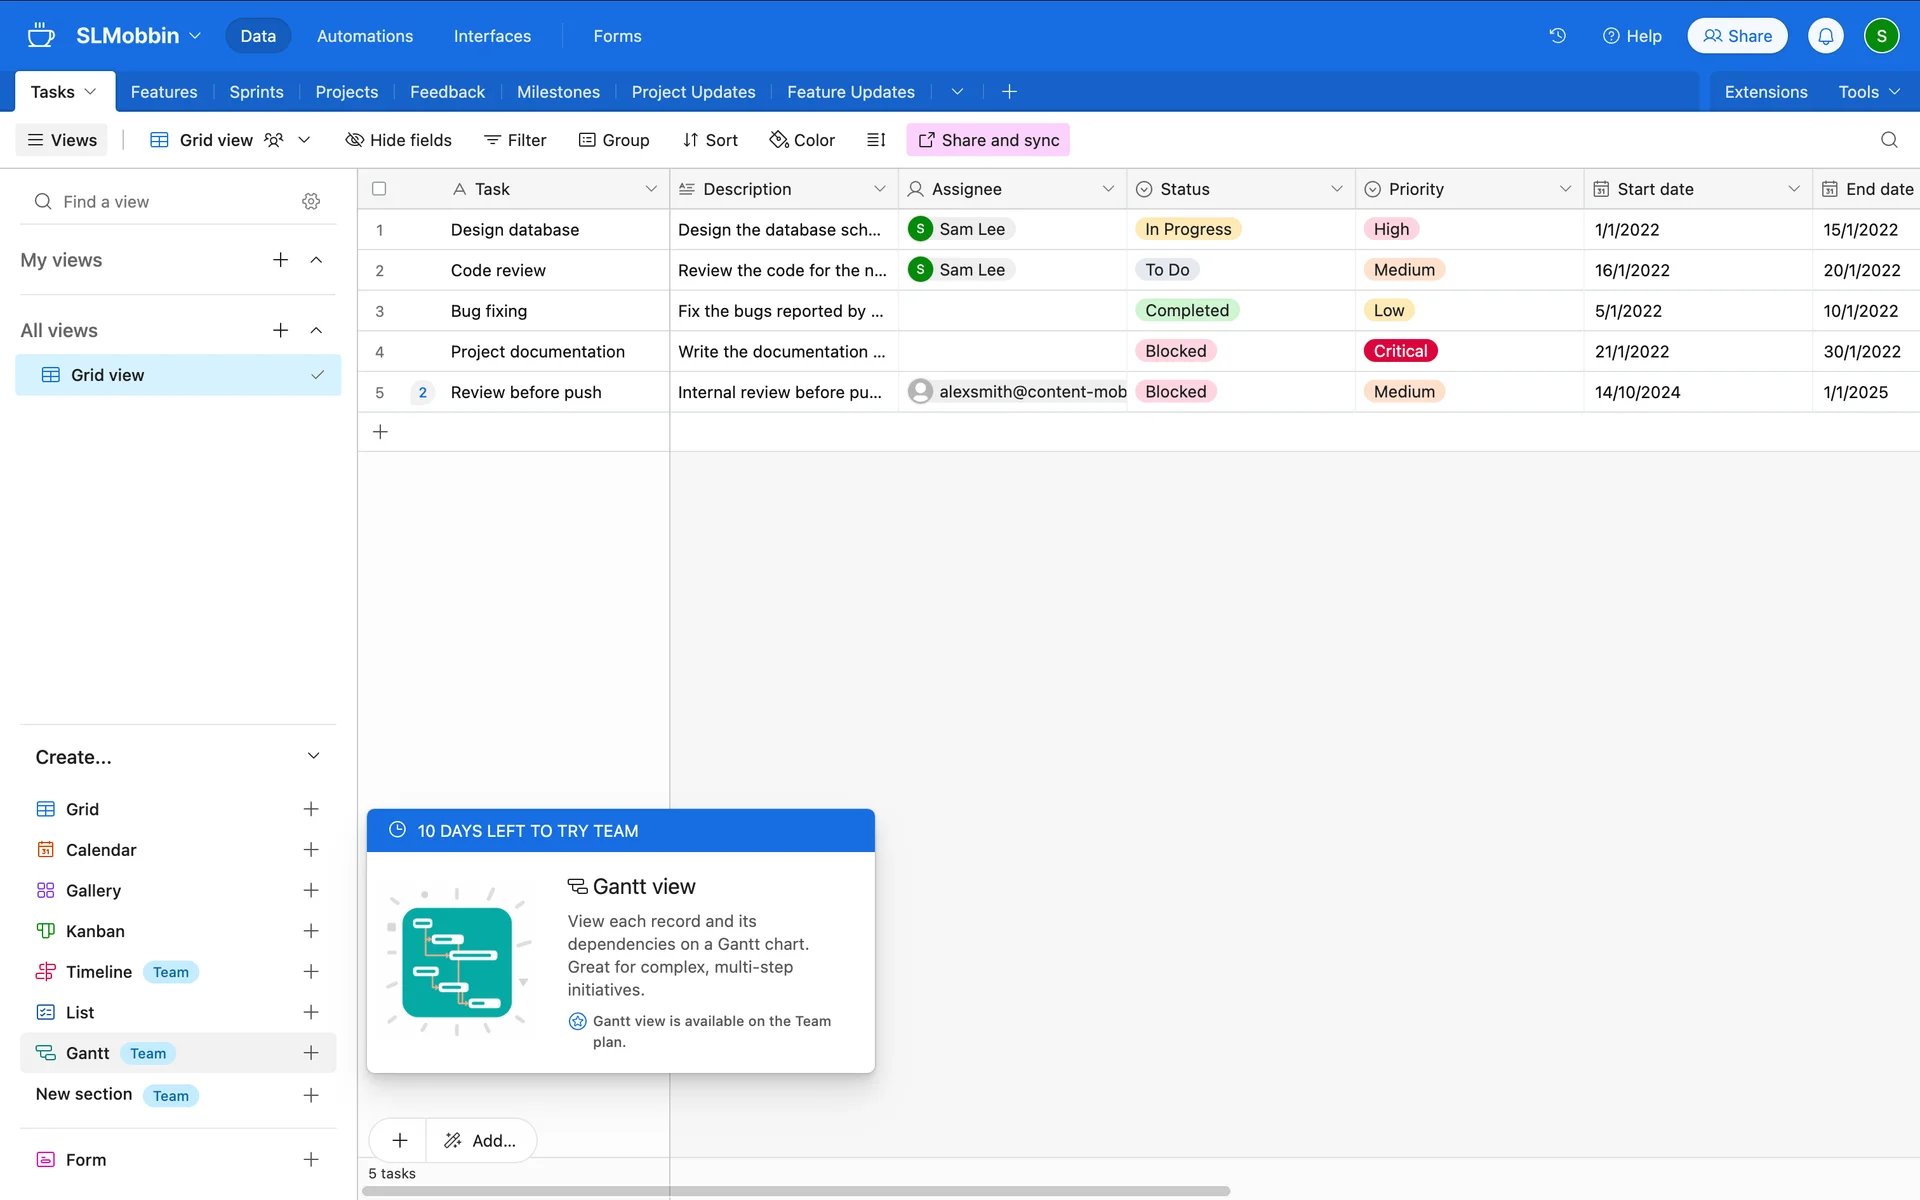Toggle the select all rows checkbox
The height and width of the screenshot is (1200, 1920).
click(x=379, y=189)
